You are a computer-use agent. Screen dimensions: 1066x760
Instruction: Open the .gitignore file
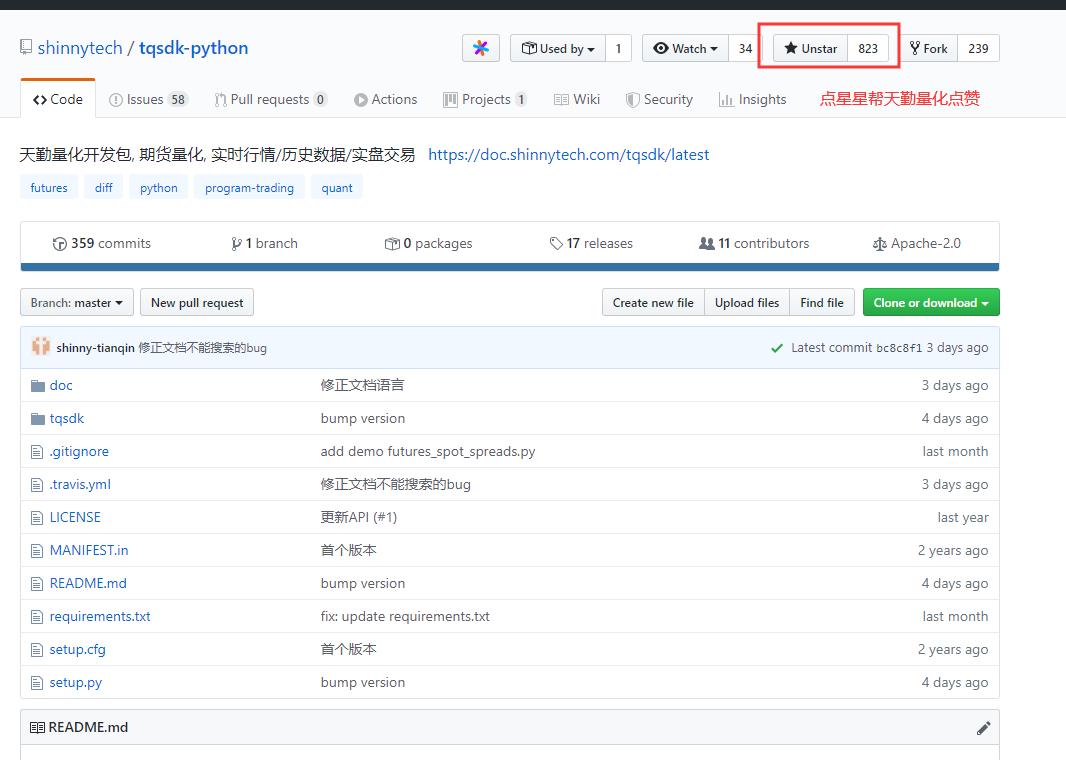click(79, 451)
